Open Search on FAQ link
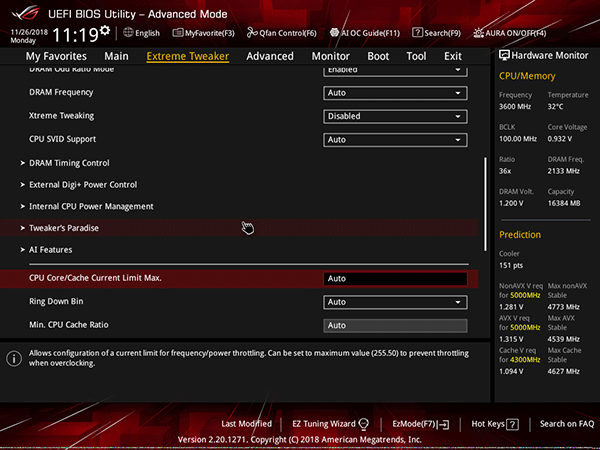600x450 pixels. click(x=567, y=424)
